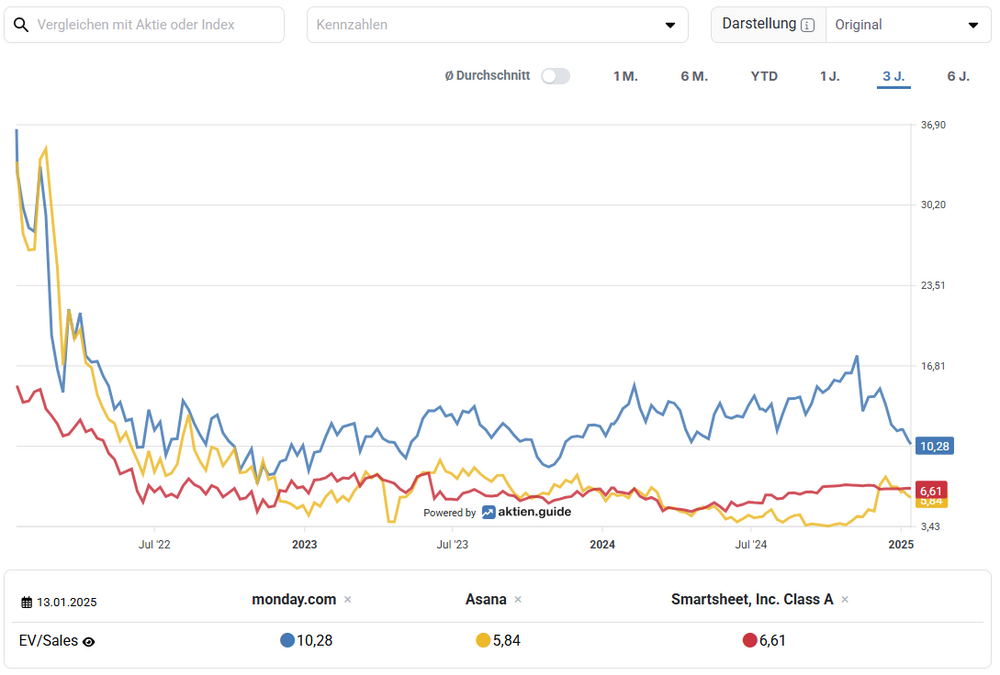Click the Kennzahlen dropdown arrow
The image size is (1000, 675).
(x=670, y=25)
